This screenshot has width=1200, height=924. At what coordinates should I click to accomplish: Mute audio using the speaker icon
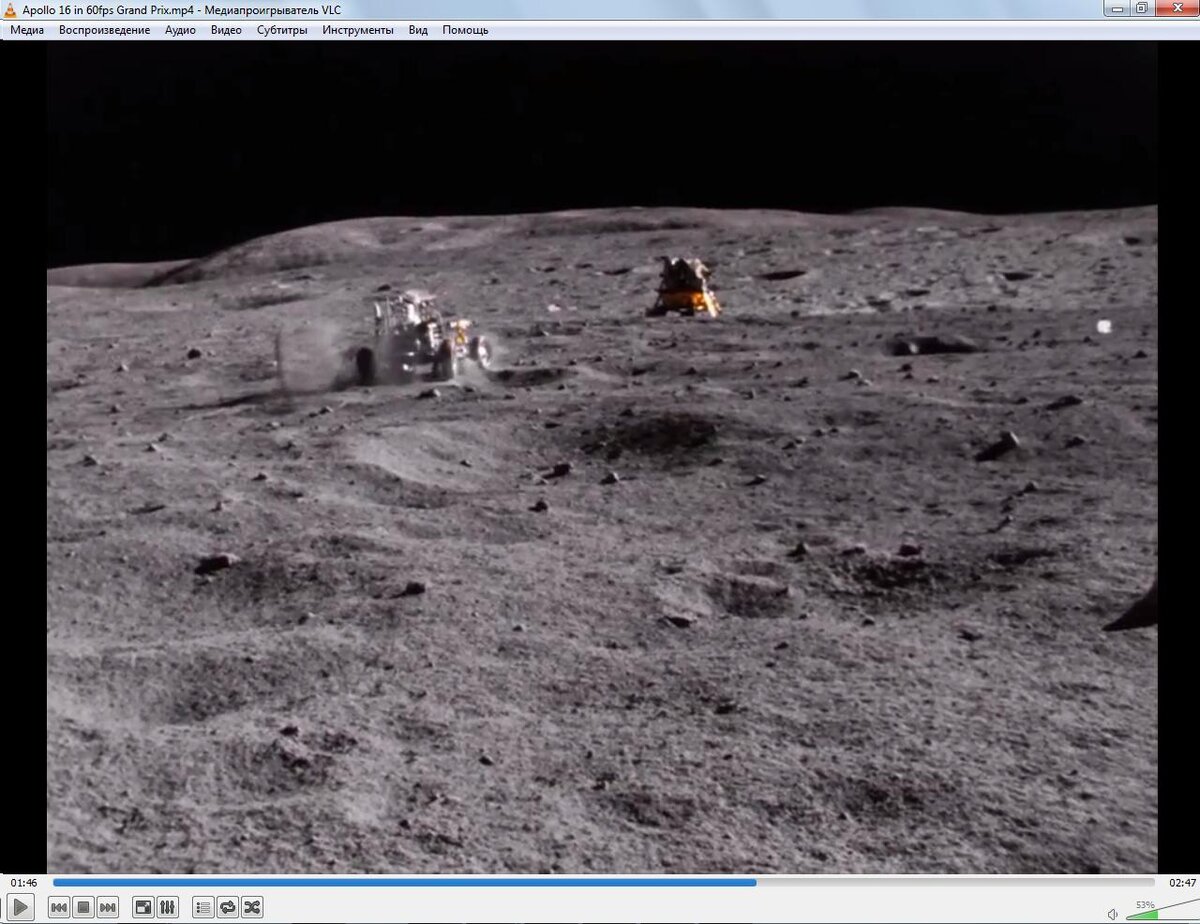pyautogui.click(x=1113, y=913)
